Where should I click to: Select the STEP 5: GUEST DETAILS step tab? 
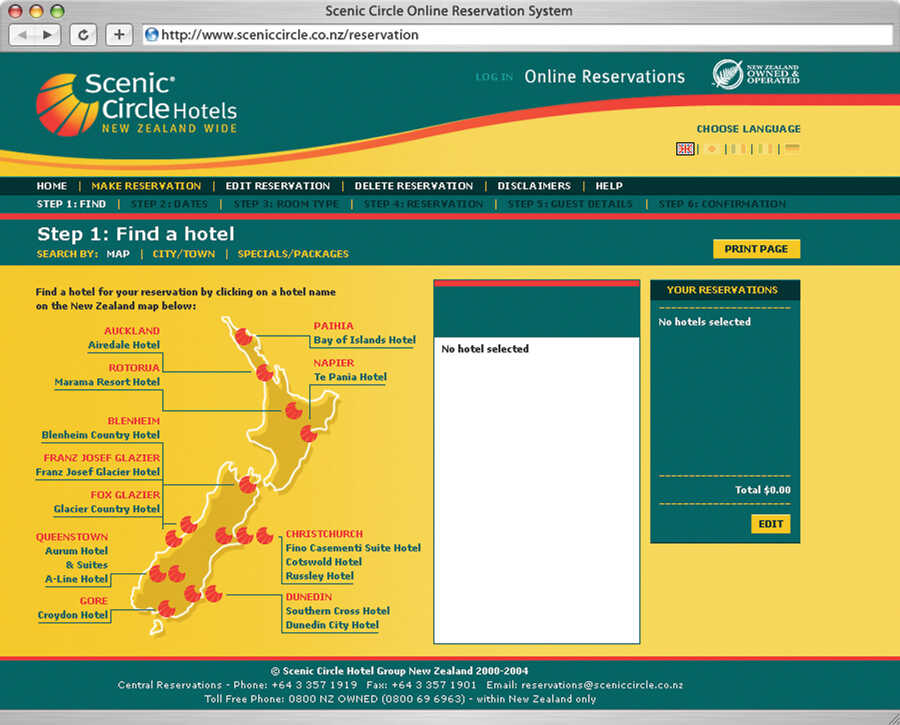(x=570, y=204)
